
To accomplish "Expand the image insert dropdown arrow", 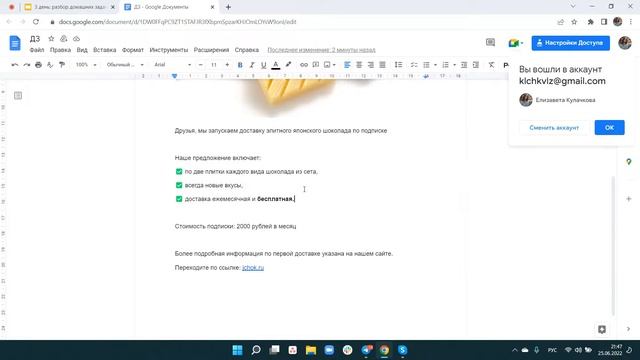I will 334,65.
